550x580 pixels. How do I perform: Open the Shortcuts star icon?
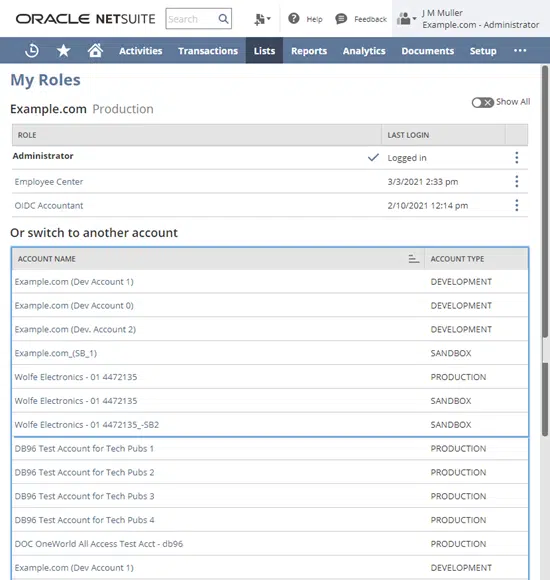(64, 51)
